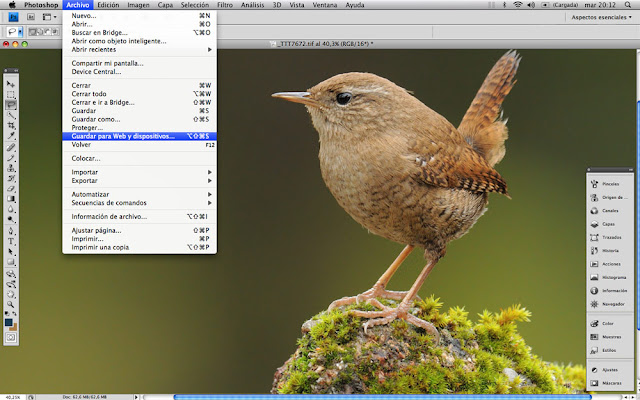640x400 pixels.
Task: Open the foreground color swatch
Action: (x=9, y=322)
